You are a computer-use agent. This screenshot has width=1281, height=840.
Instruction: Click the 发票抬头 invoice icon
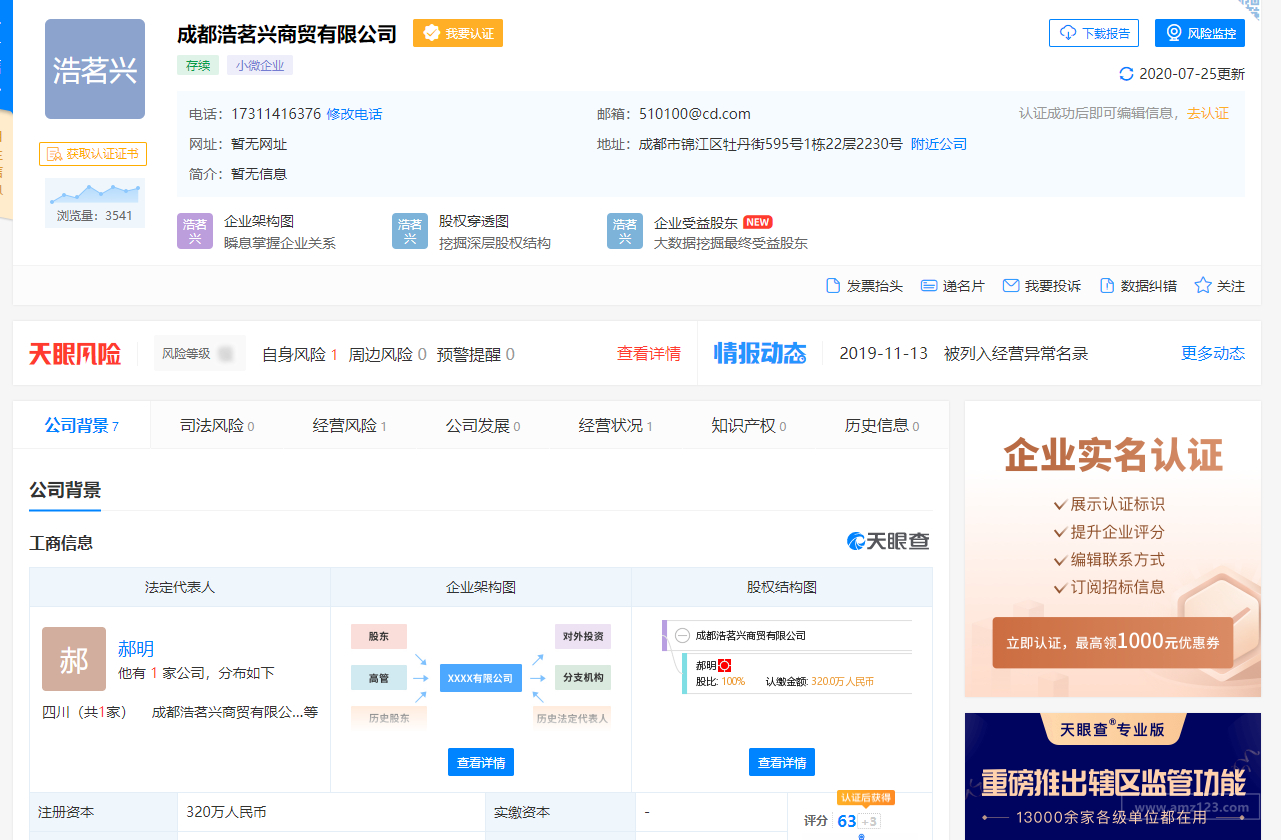(x=833, y=286)
